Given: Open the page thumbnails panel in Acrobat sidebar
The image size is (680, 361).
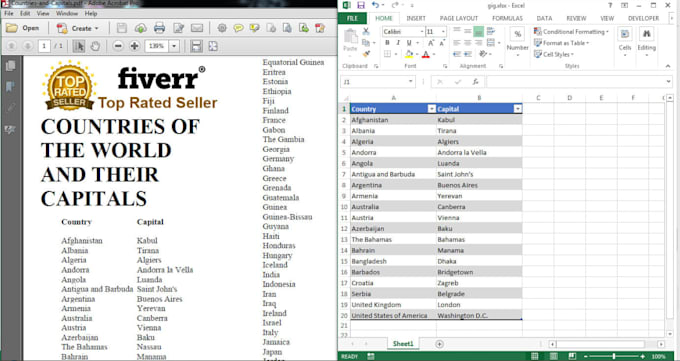Looking at the screenshot, I should tap(11, 66).
